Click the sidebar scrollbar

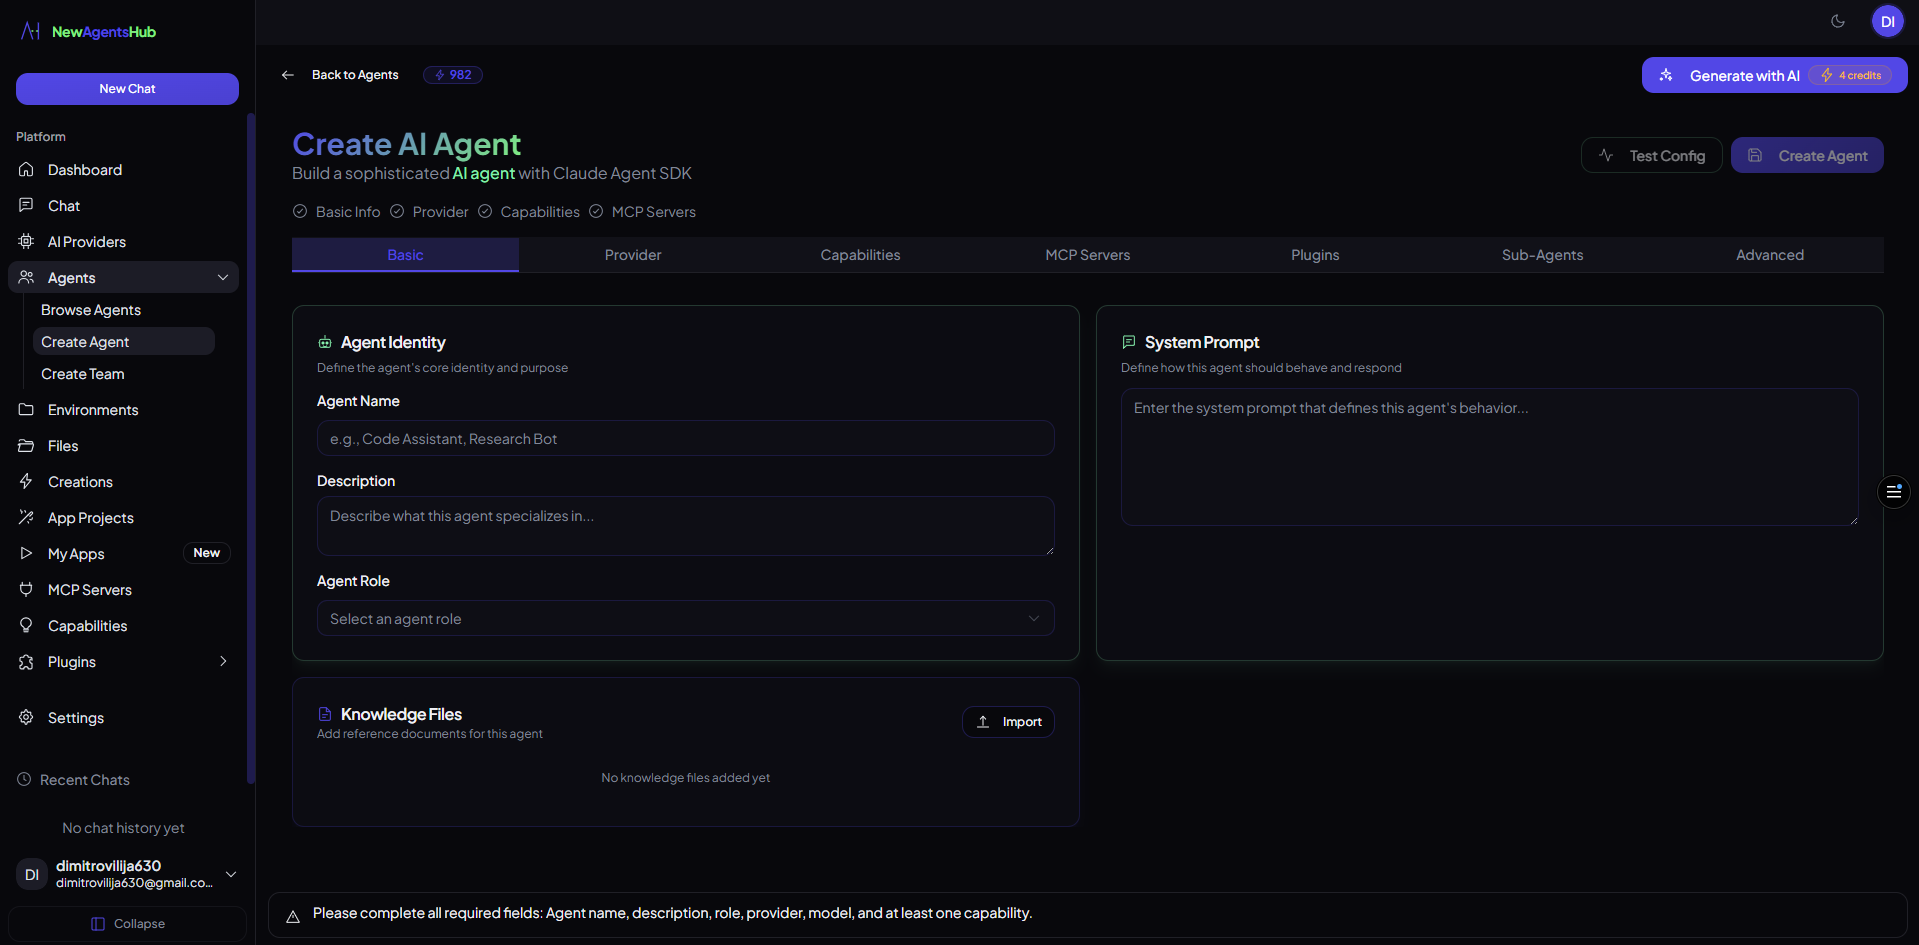(x=251, y=448)
